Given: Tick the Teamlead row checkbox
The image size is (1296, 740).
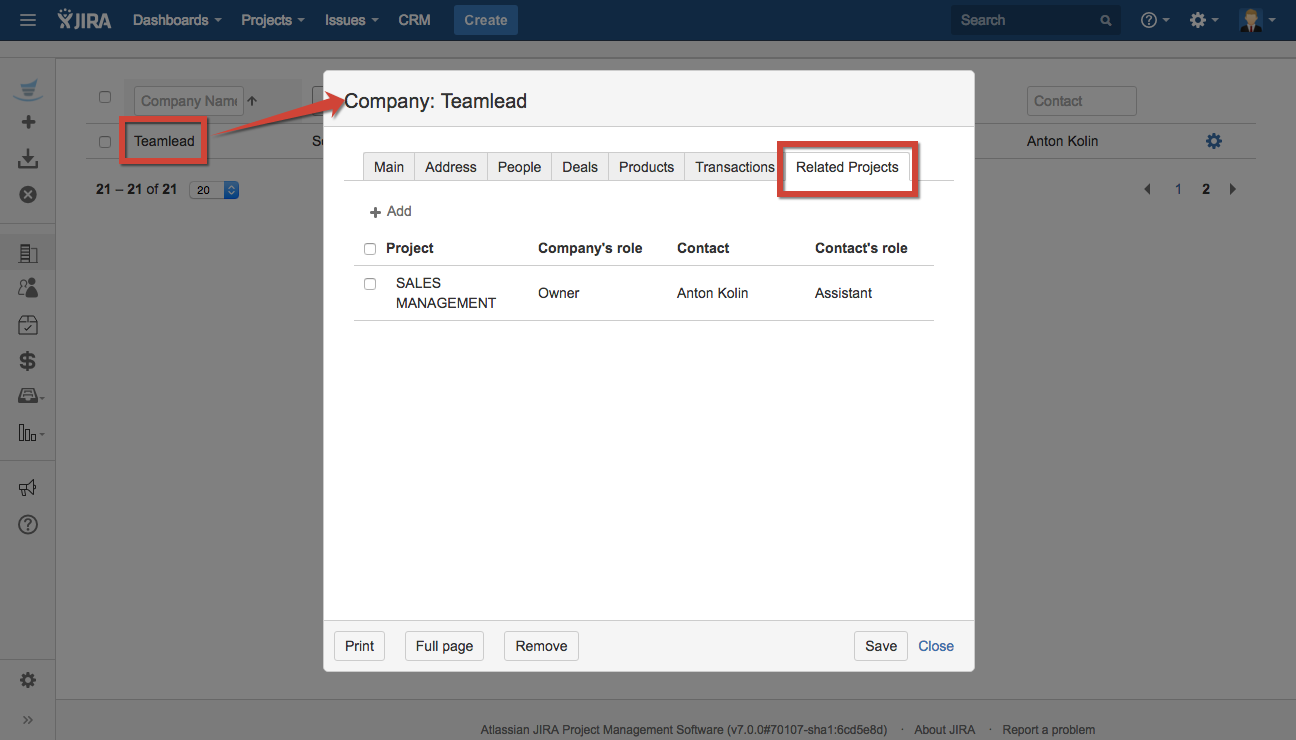Looking at the screenshot, I should (x=105, y=142).
